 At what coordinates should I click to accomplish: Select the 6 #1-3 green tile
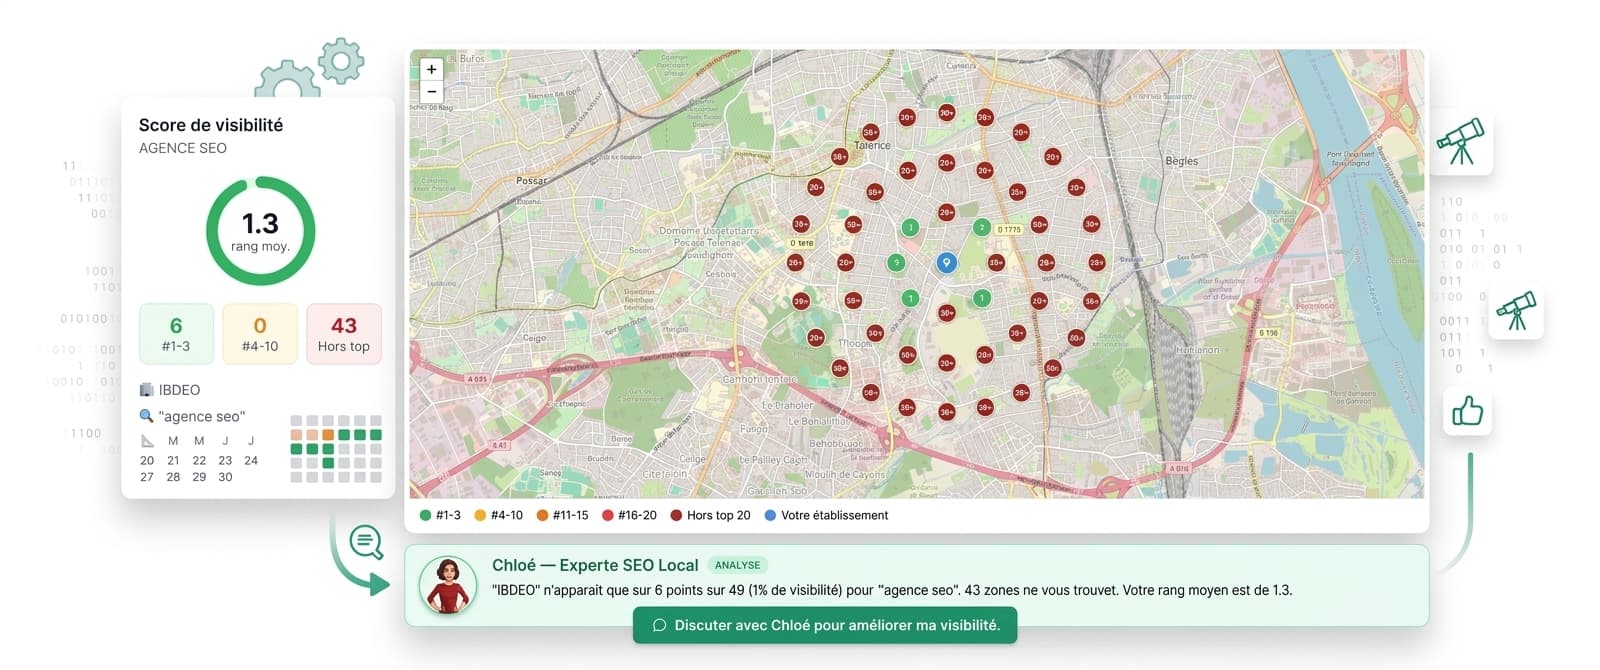[176, 333]
